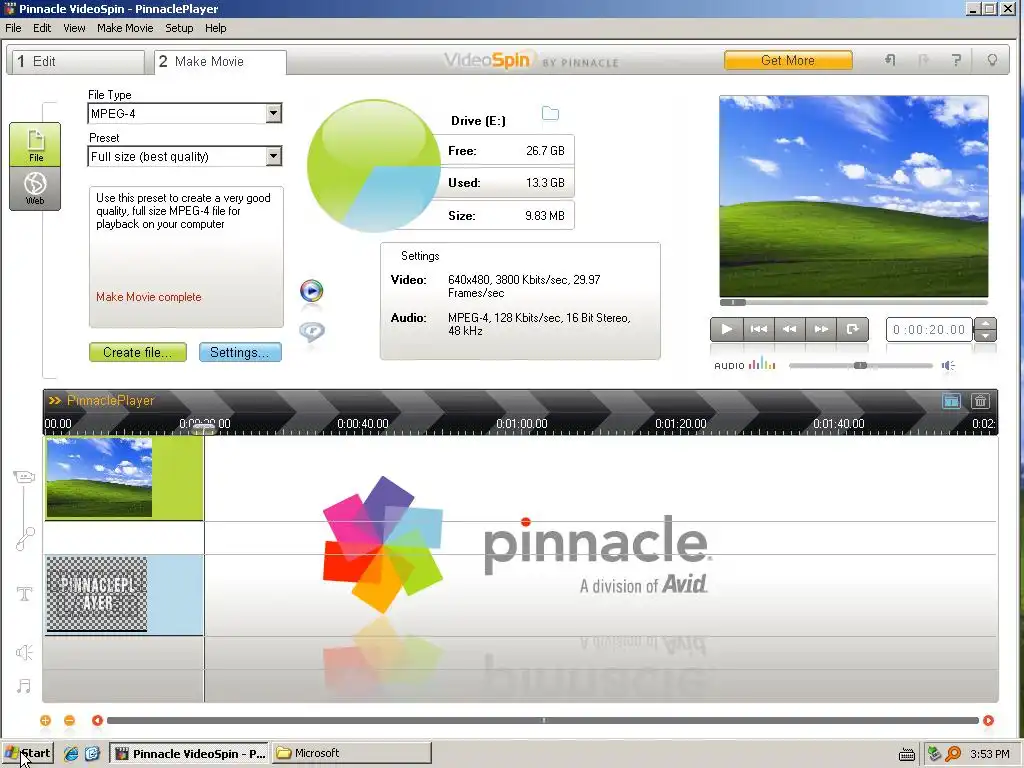Zoom out timeline with minus icon
This screenshot has width=1024, height=768.
tap(69, 720)
